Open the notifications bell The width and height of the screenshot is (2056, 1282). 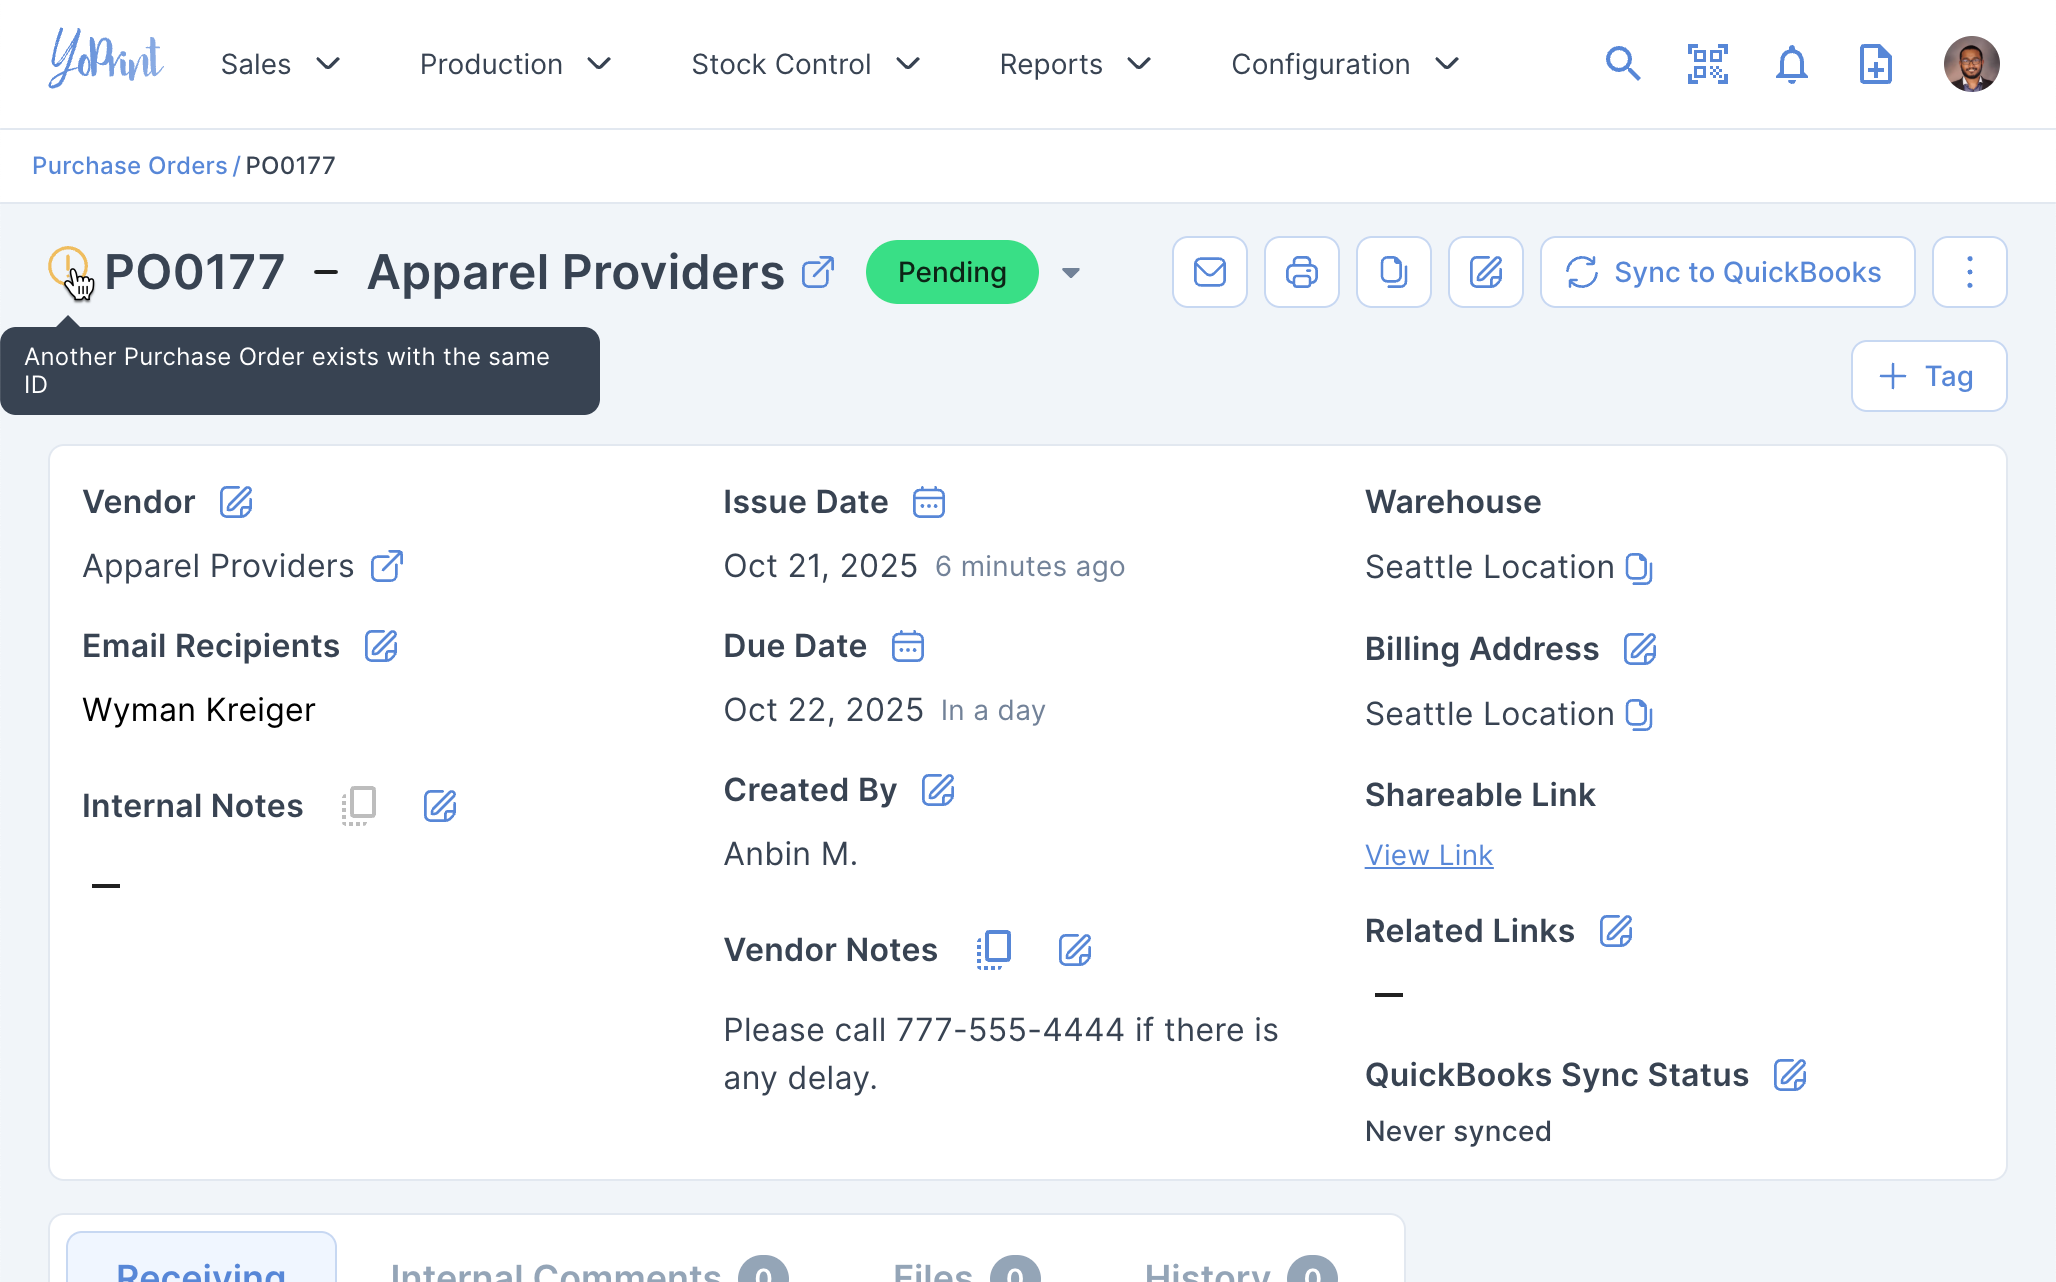(1791, 64)
